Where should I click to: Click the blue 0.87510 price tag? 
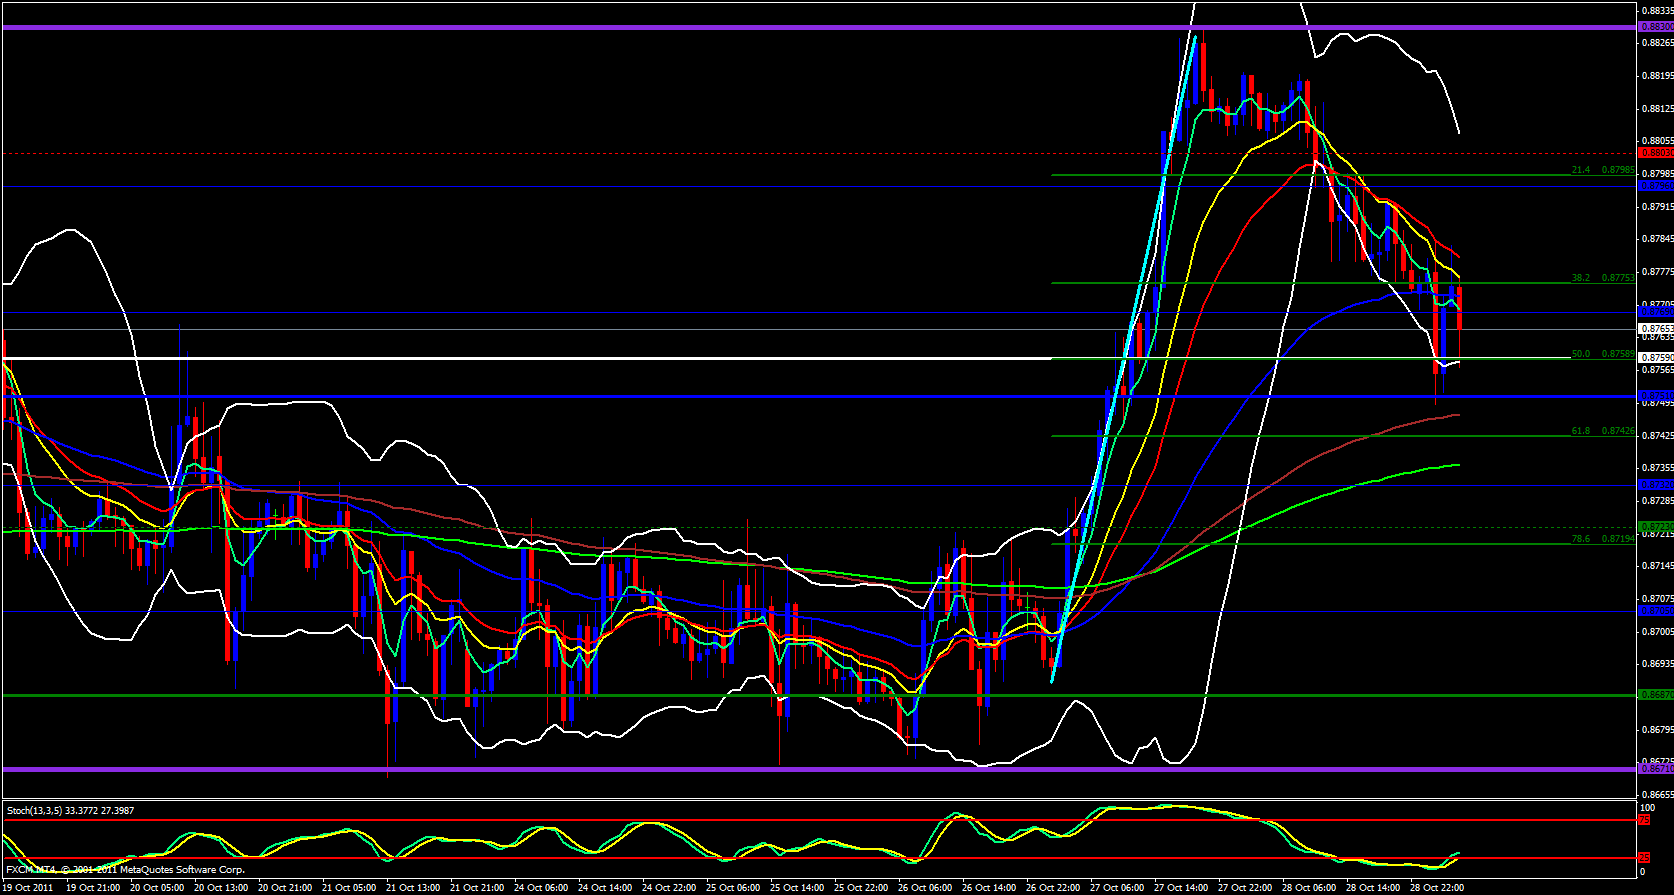click(x=1655, y=396)
